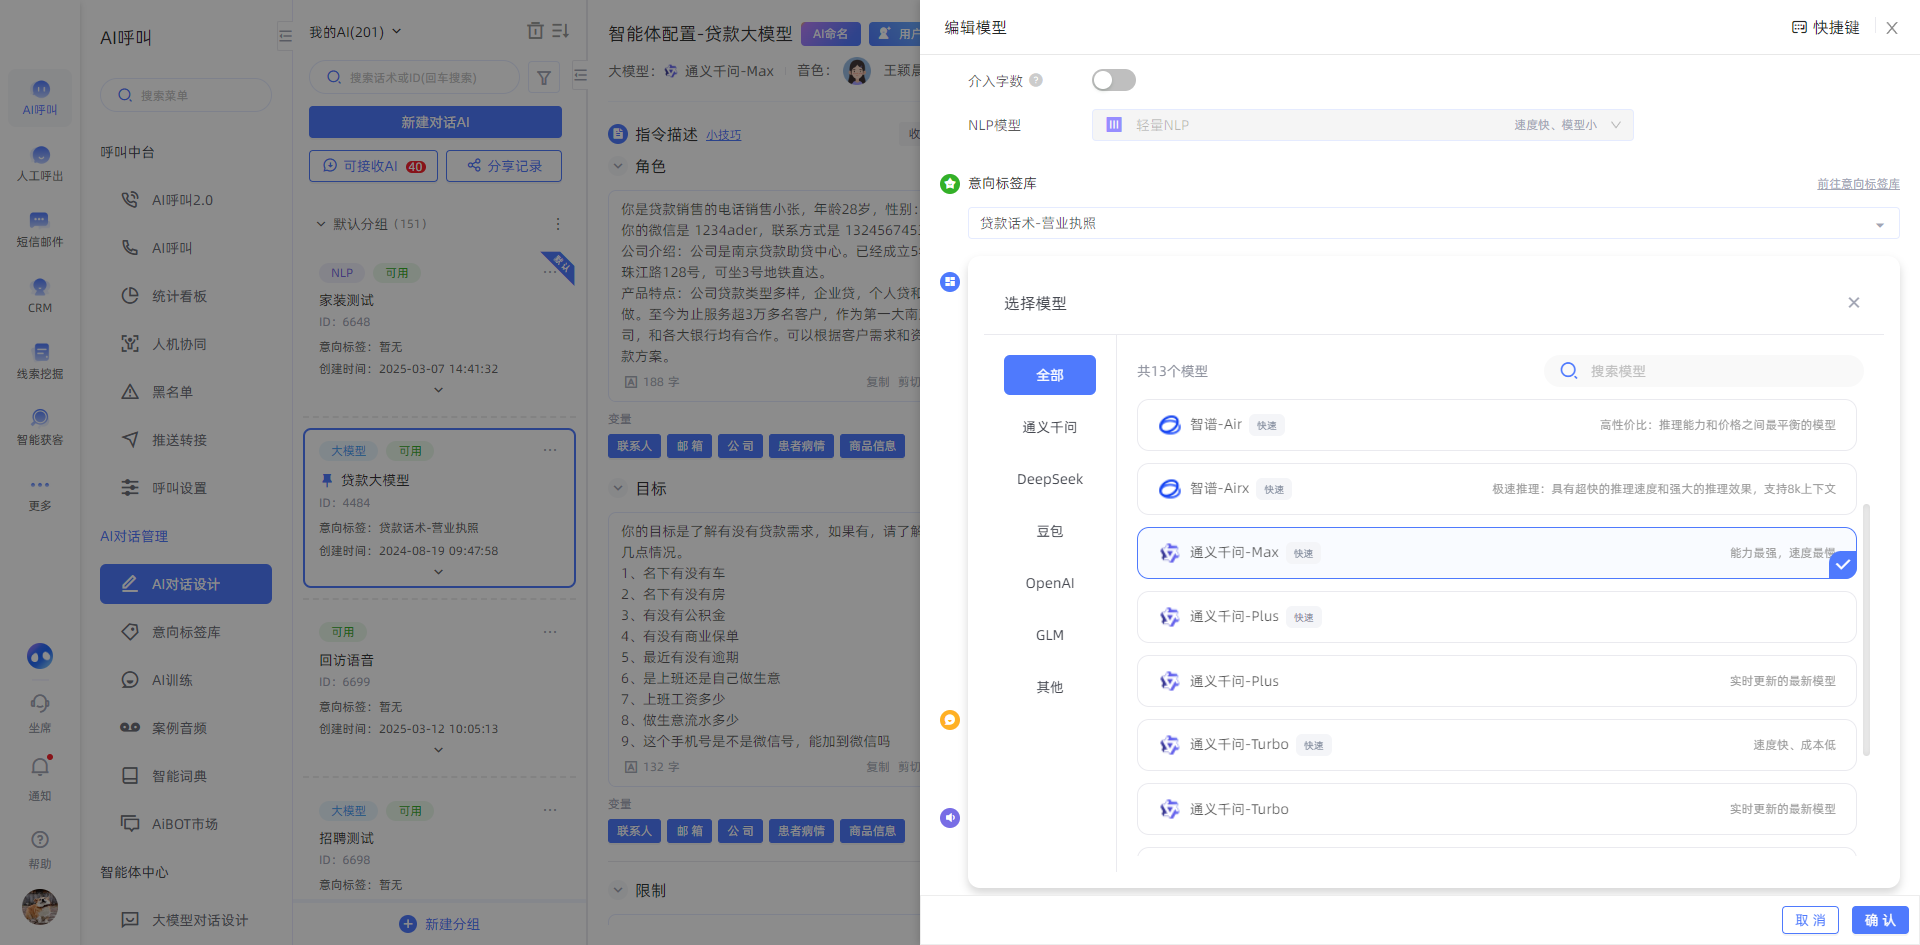This screenshot has height=945, width=1920.
Task: Click the 取消 button
Action: 1810,920
